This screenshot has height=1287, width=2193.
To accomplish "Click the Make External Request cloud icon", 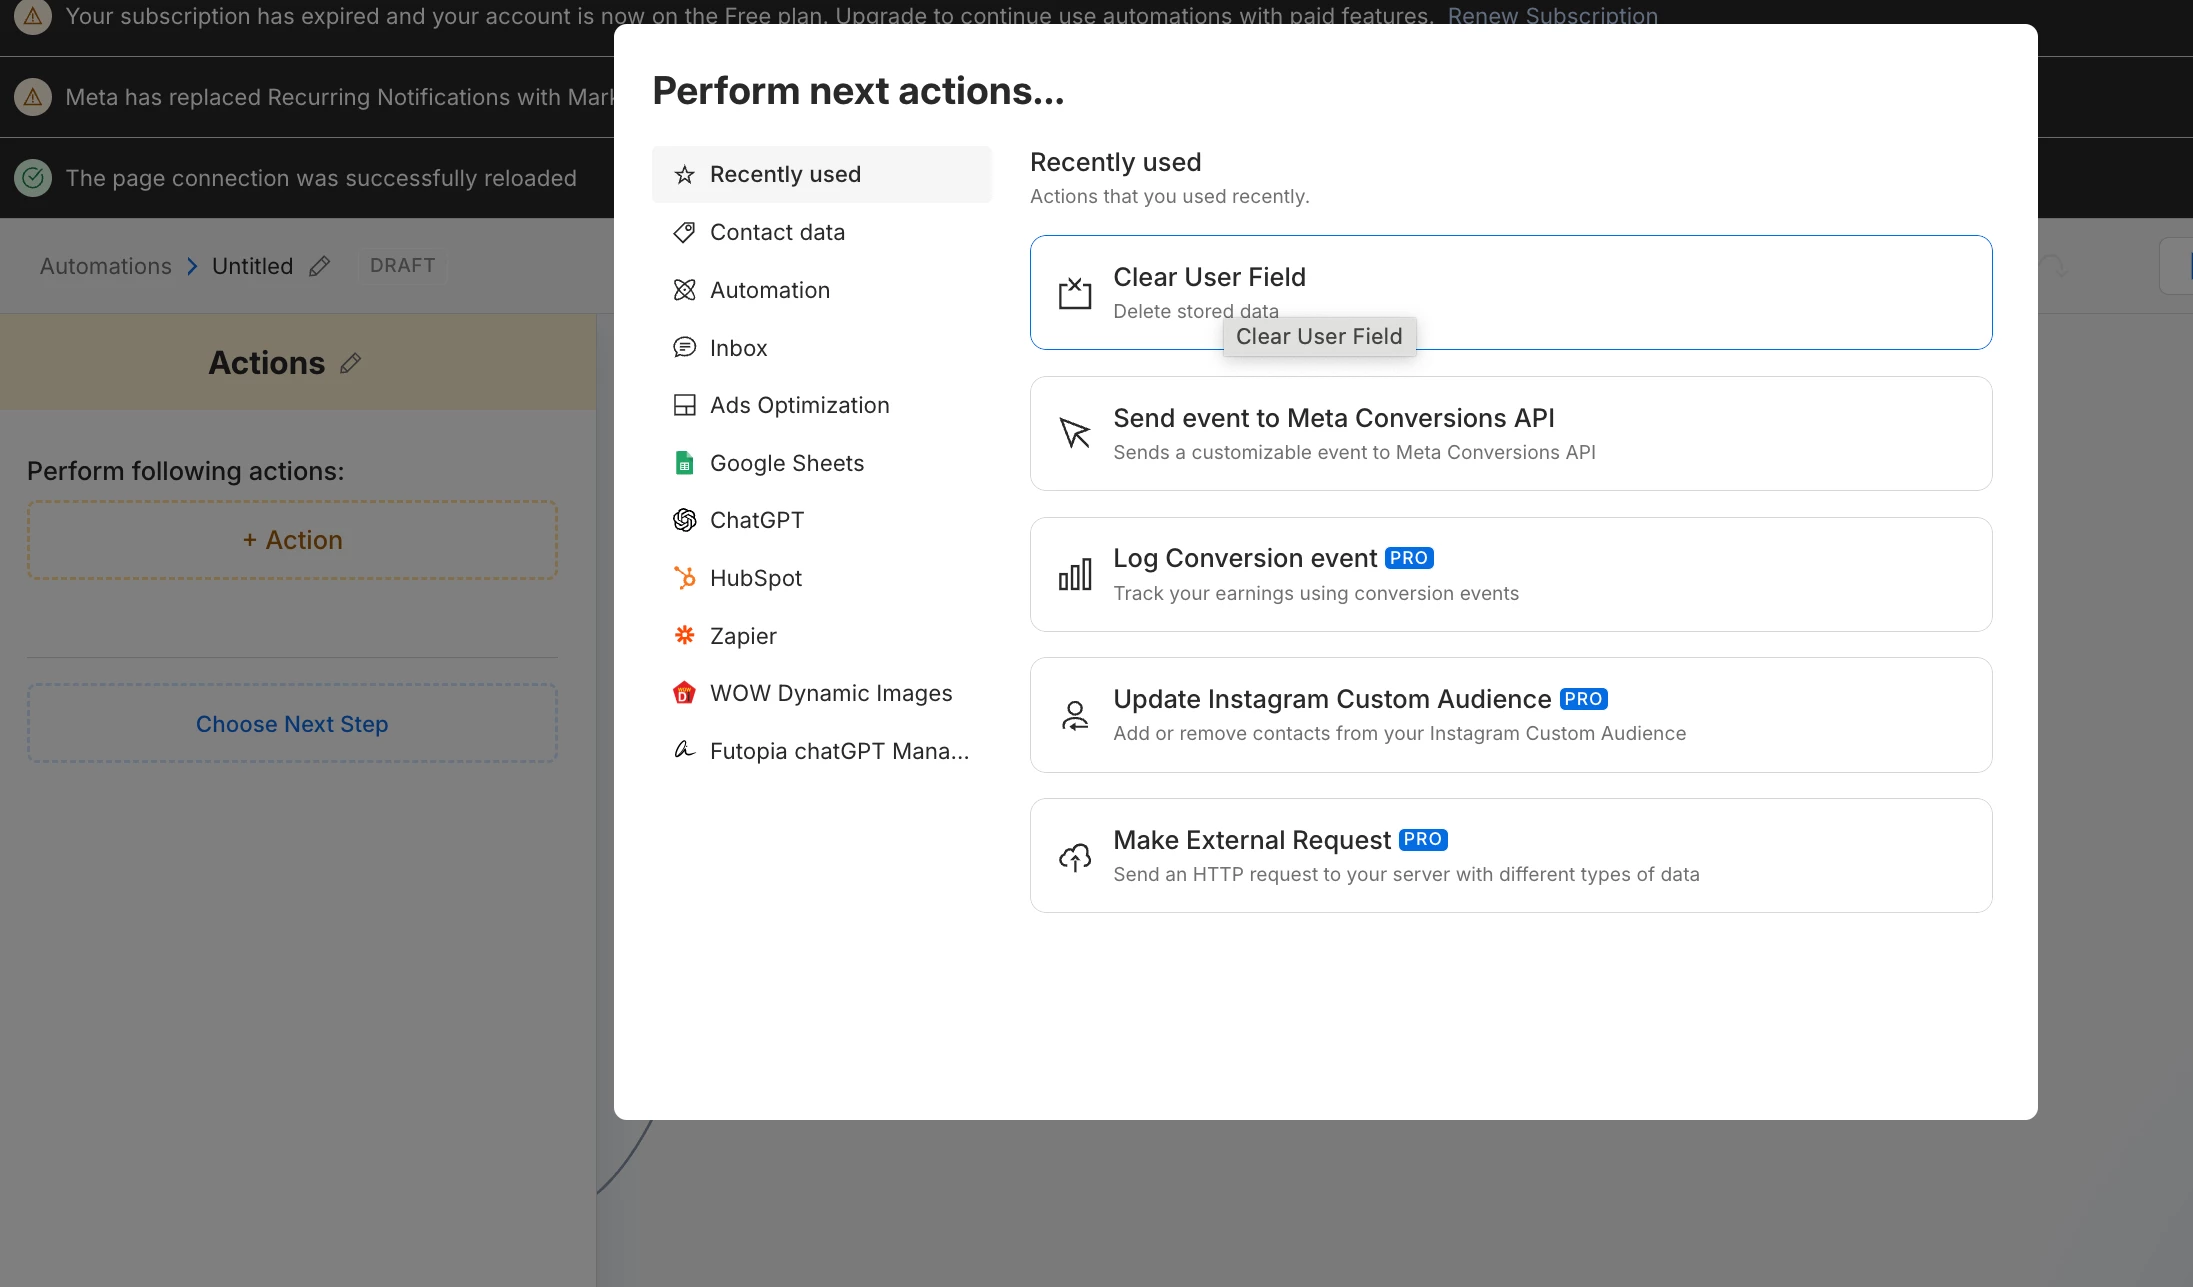I will 1075,856.
